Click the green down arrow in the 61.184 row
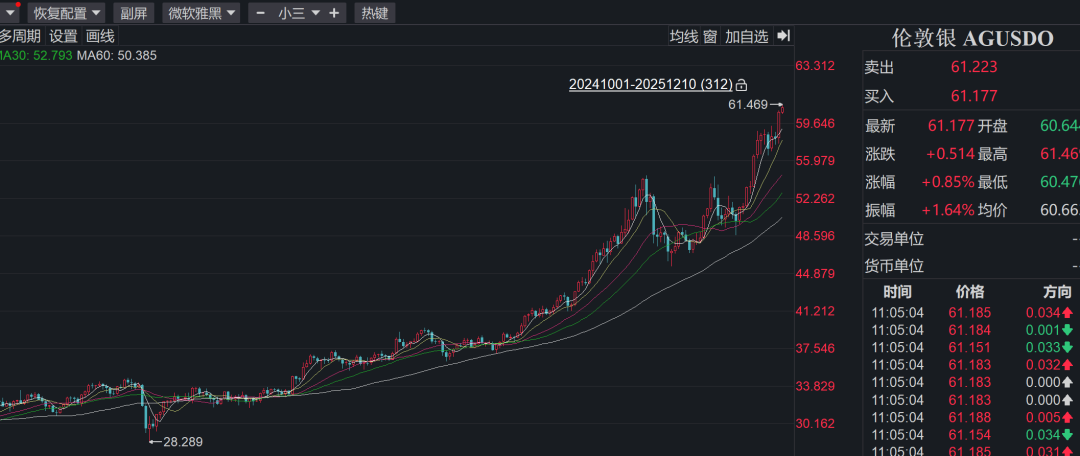 (x=1068, y=330)
